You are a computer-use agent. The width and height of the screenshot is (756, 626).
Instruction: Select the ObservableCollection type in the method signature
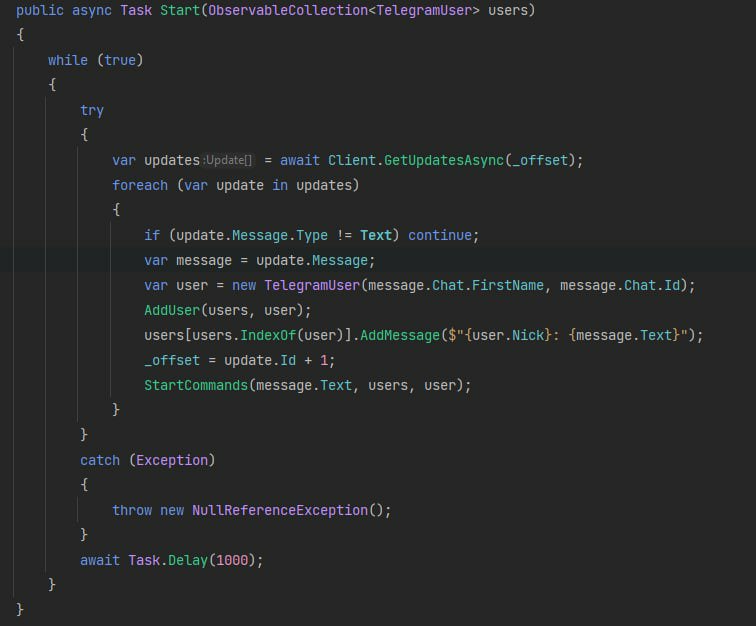pos(288,10)
